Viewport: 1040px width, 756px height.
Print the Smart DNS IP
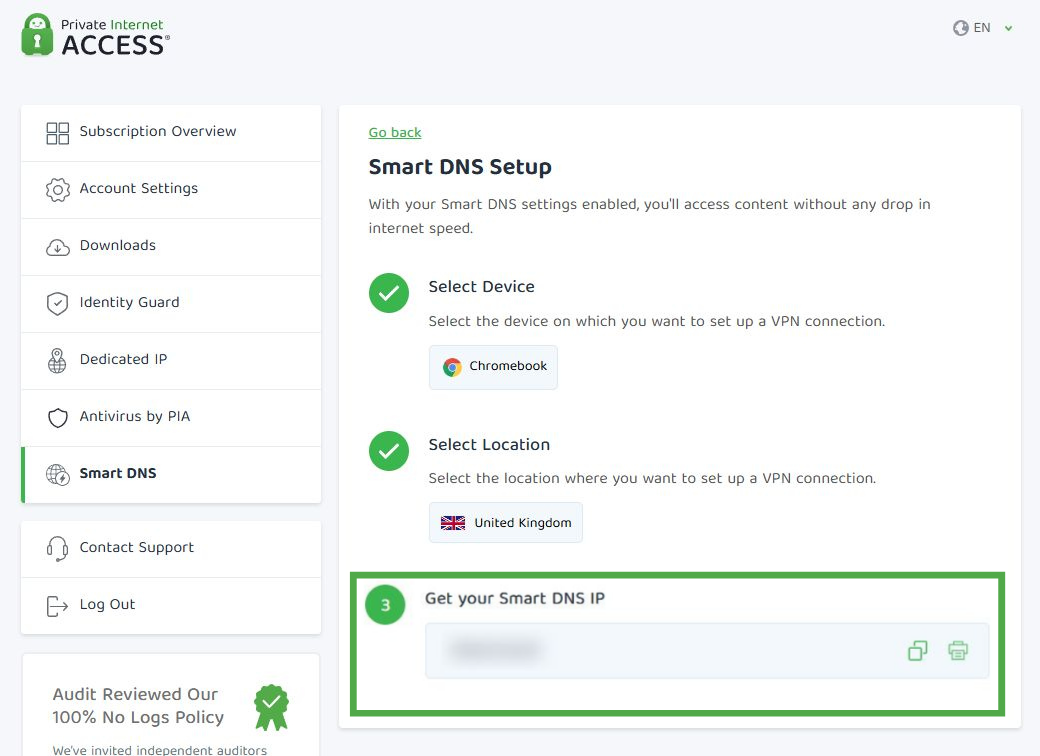pyautogui.click(x=958, y=651)
